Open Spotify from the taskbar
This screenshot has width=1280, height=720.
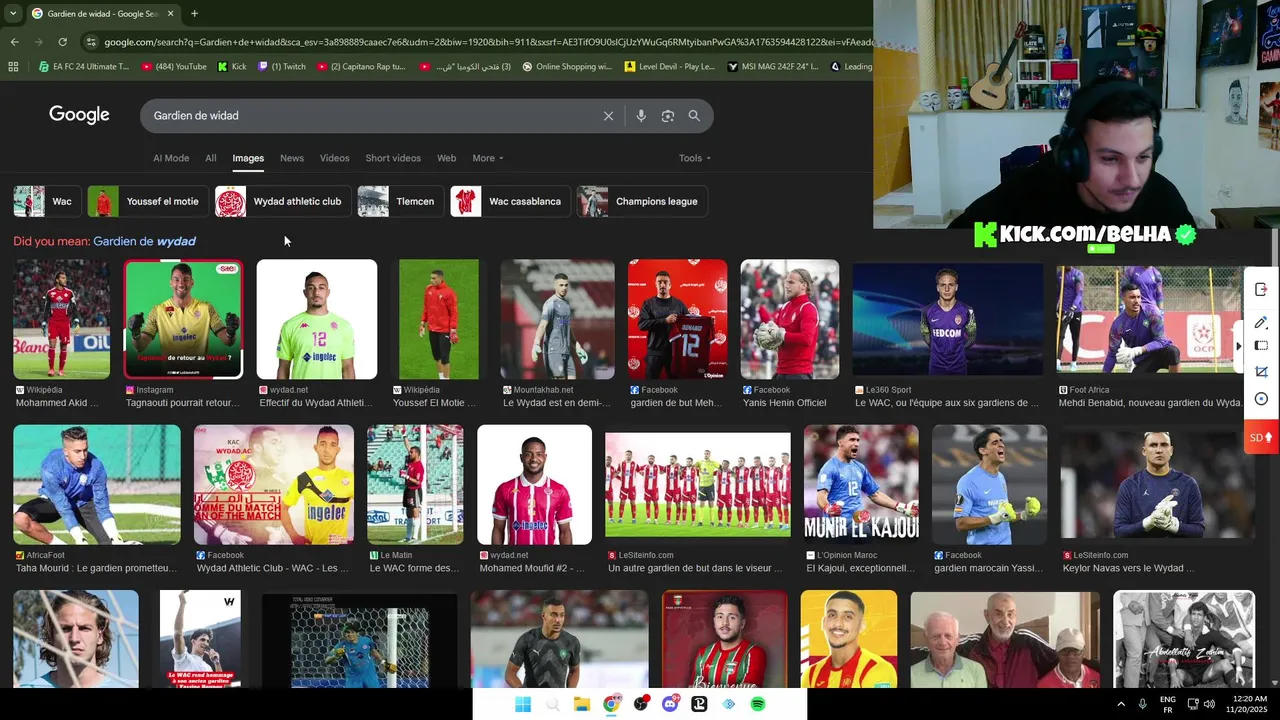pyautogui.click(x=758, y=704)
